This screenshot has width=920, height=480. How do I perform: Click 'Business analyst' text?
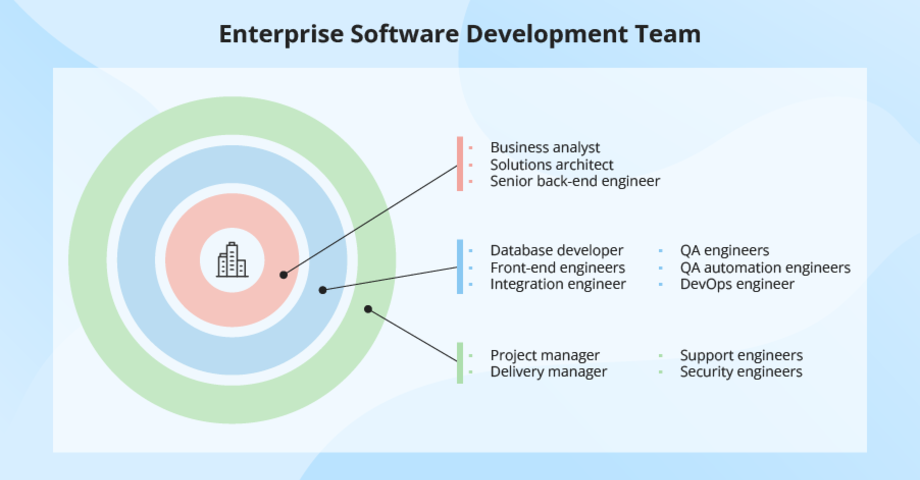(x=545, y=147)
